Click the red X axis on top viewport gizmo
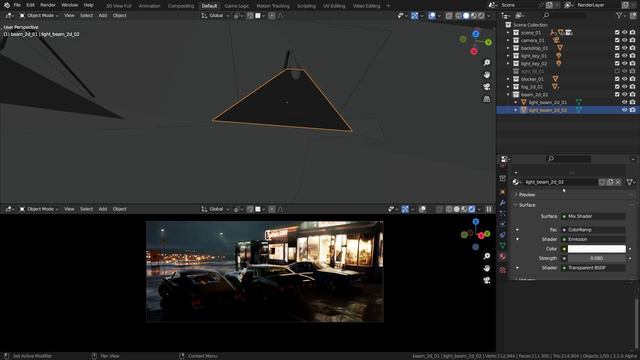 click(474, 51)
